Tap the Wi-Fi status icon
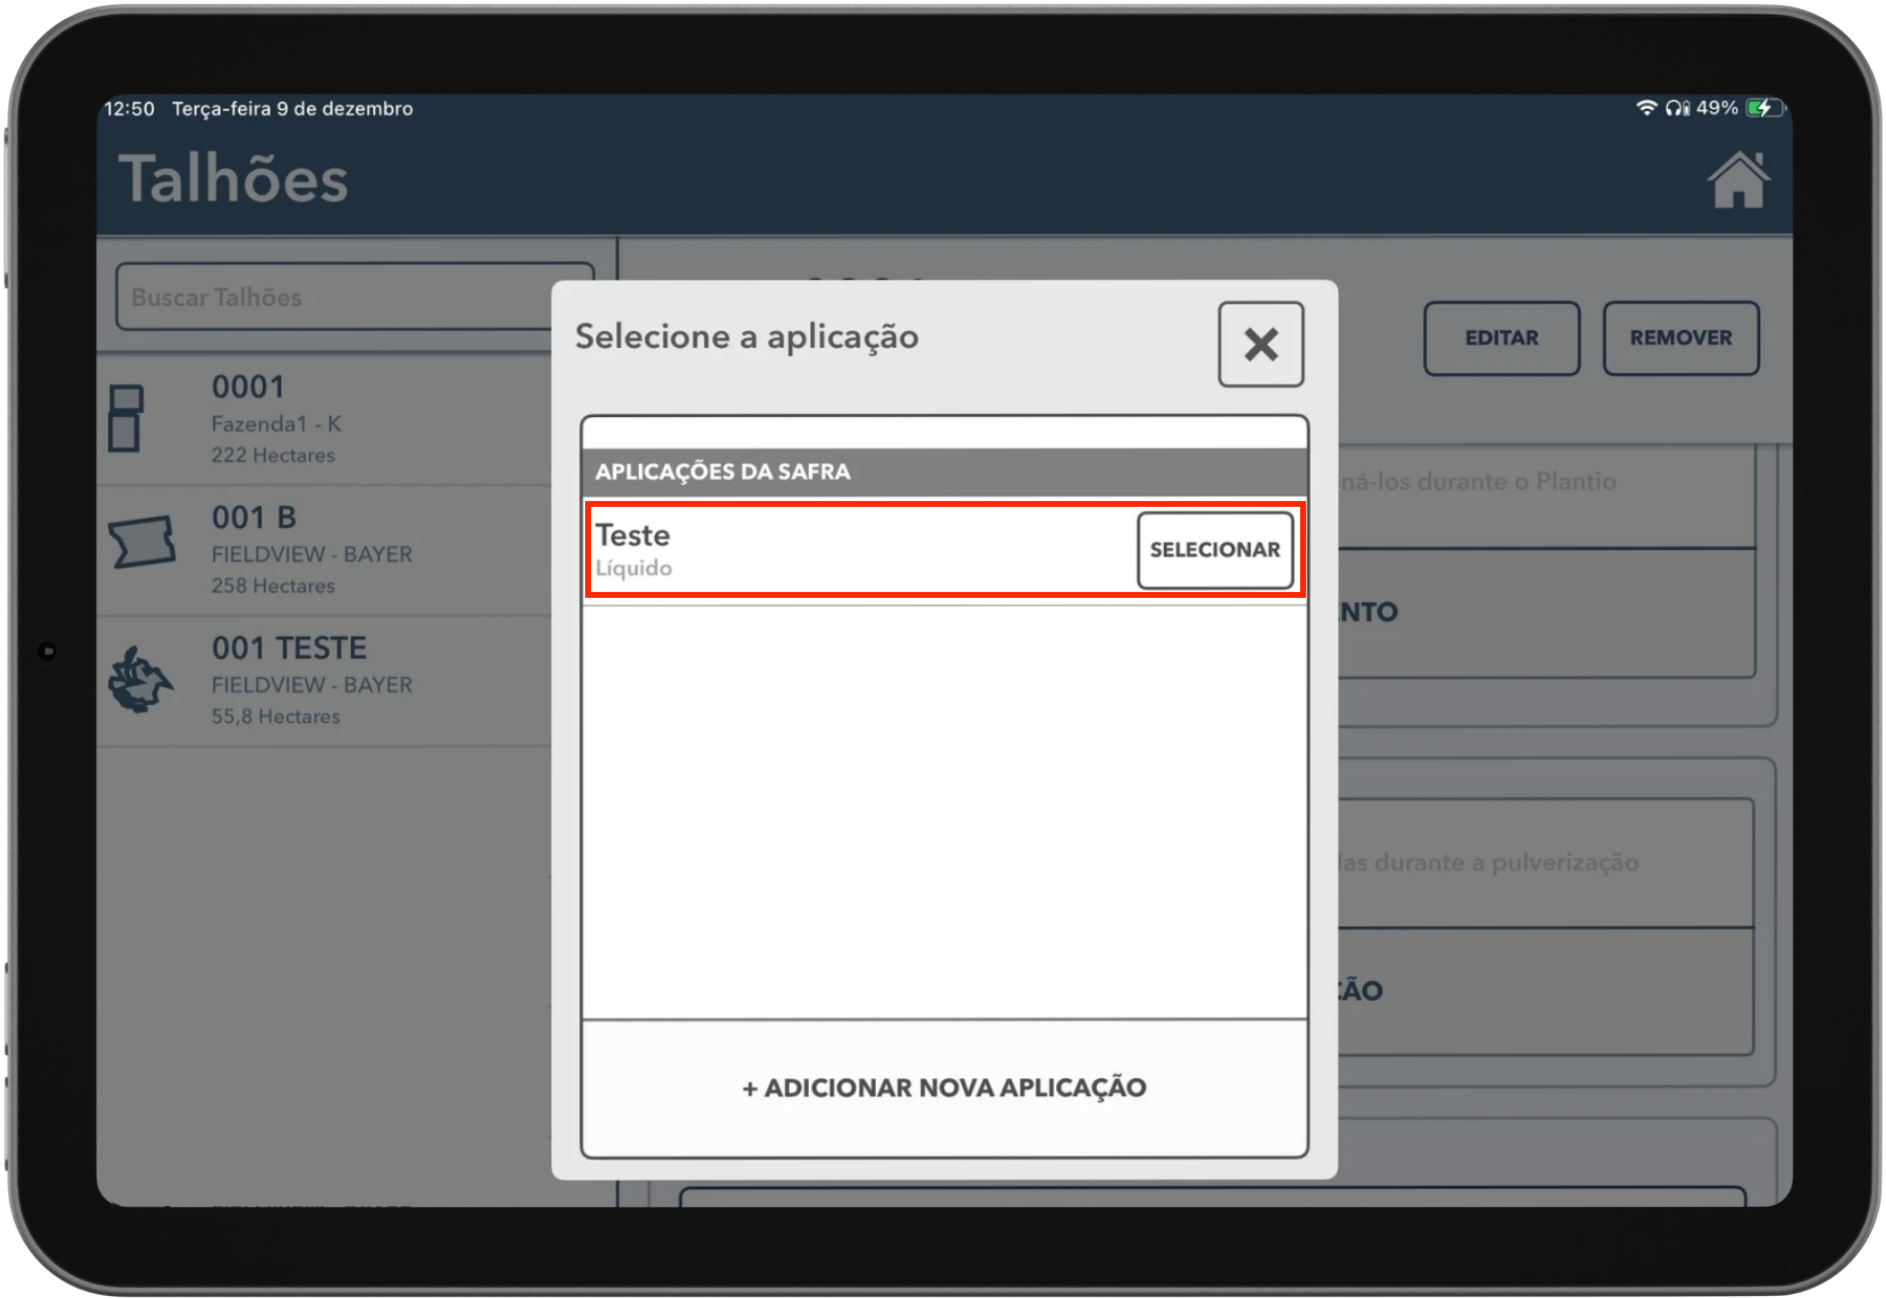This screenshot has height=1299, width=1886. 1646,108
